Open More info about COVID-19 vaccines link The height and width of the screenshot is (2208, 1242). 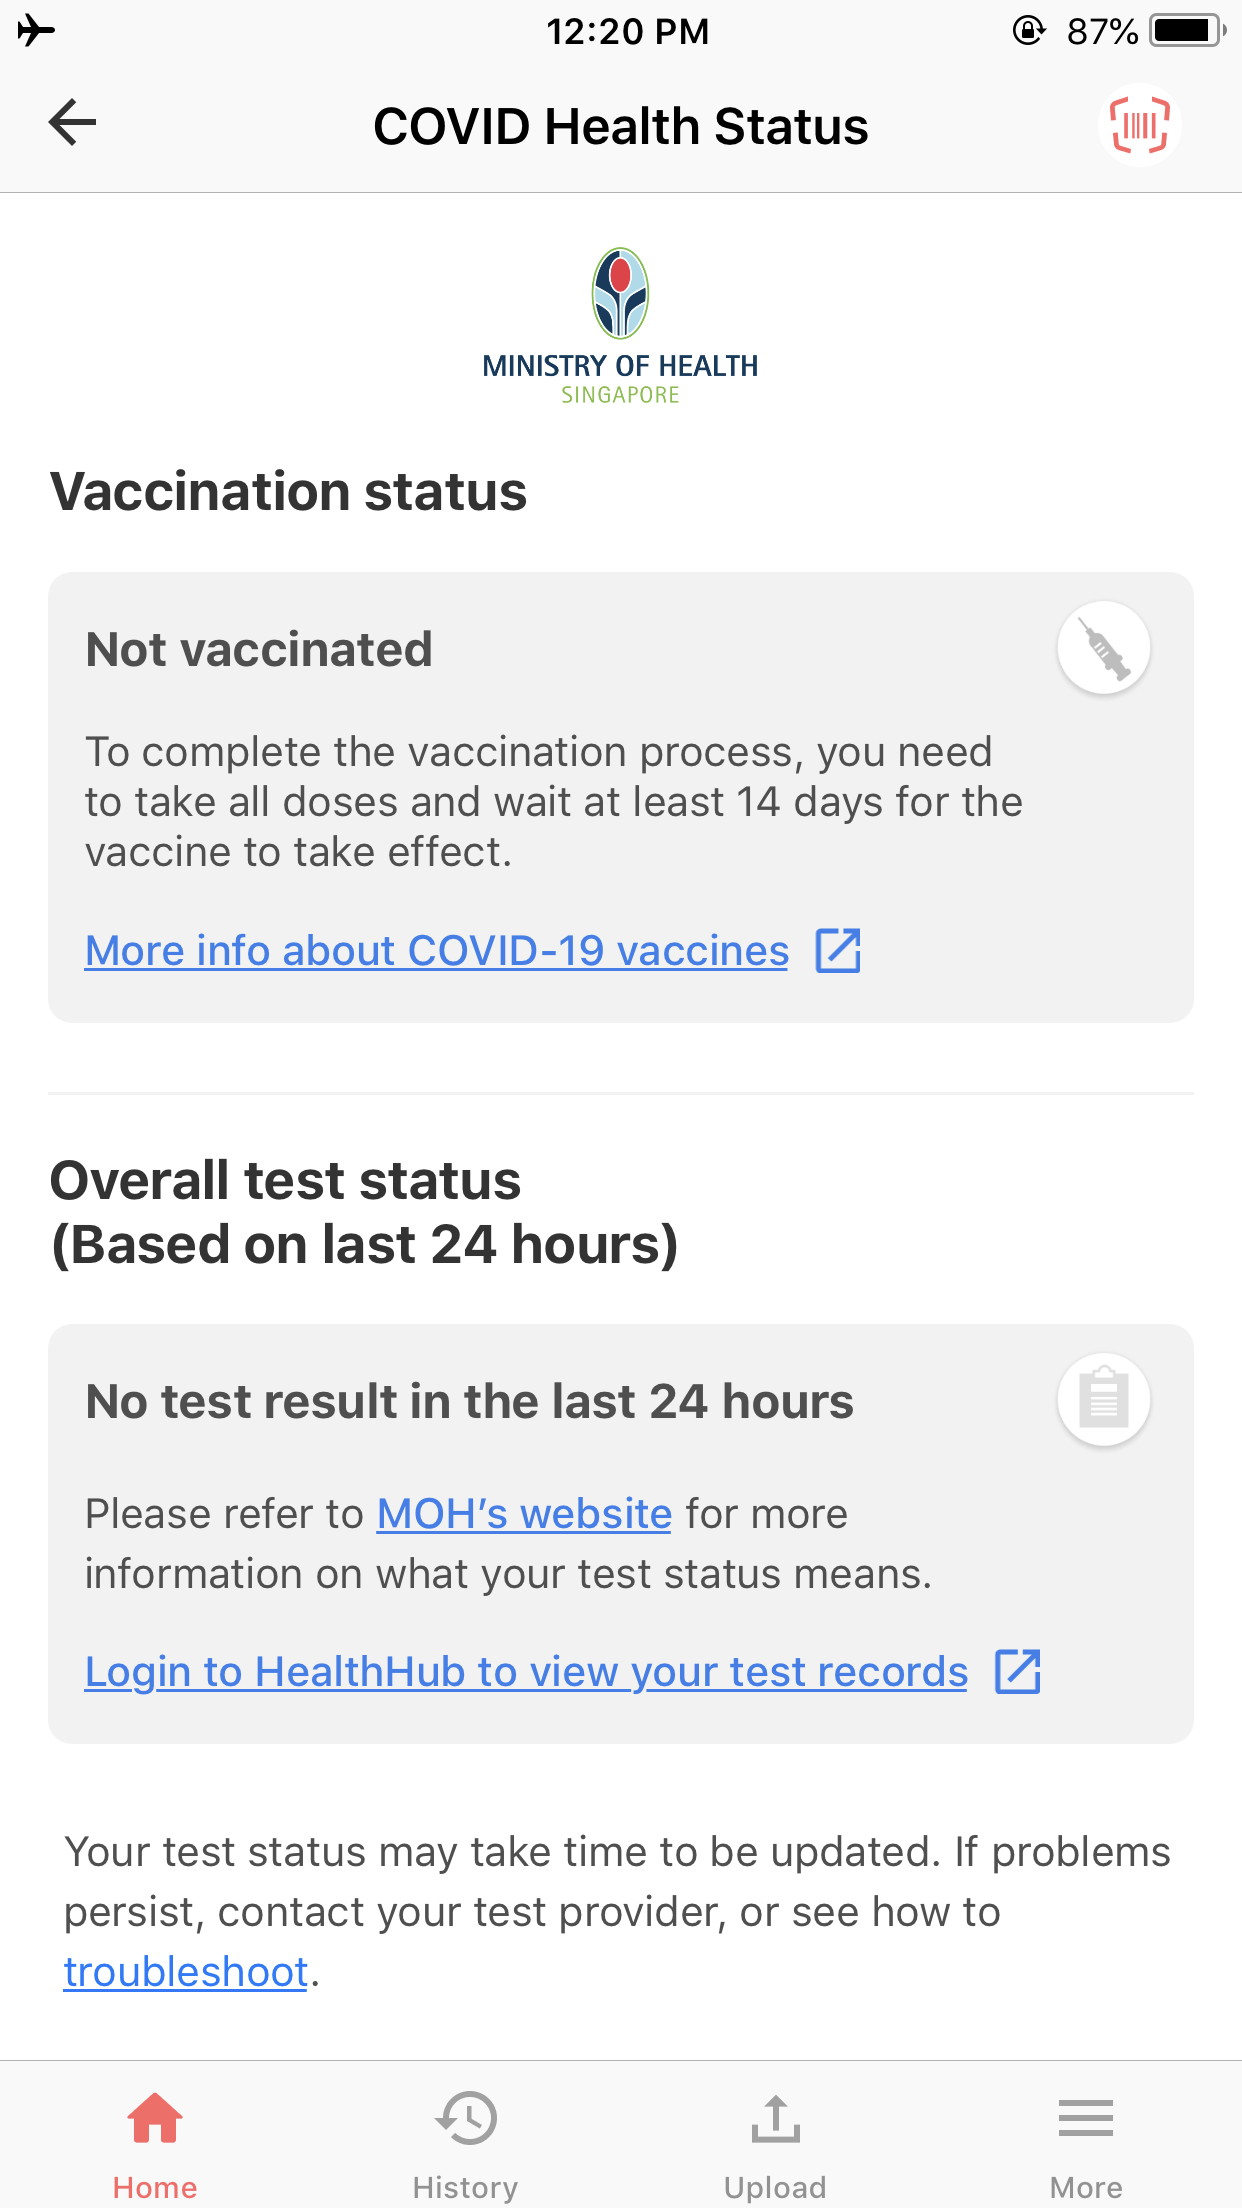pos(437,951)
